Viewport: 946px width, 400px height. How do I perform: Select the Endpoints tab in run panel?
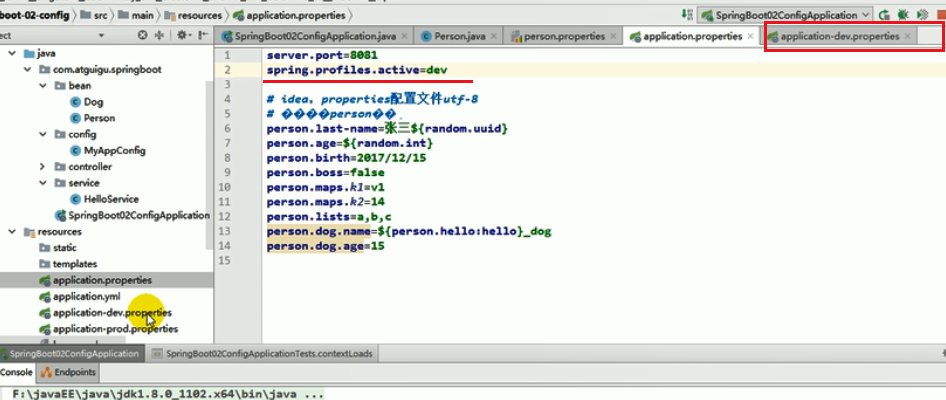click(68, 372)
